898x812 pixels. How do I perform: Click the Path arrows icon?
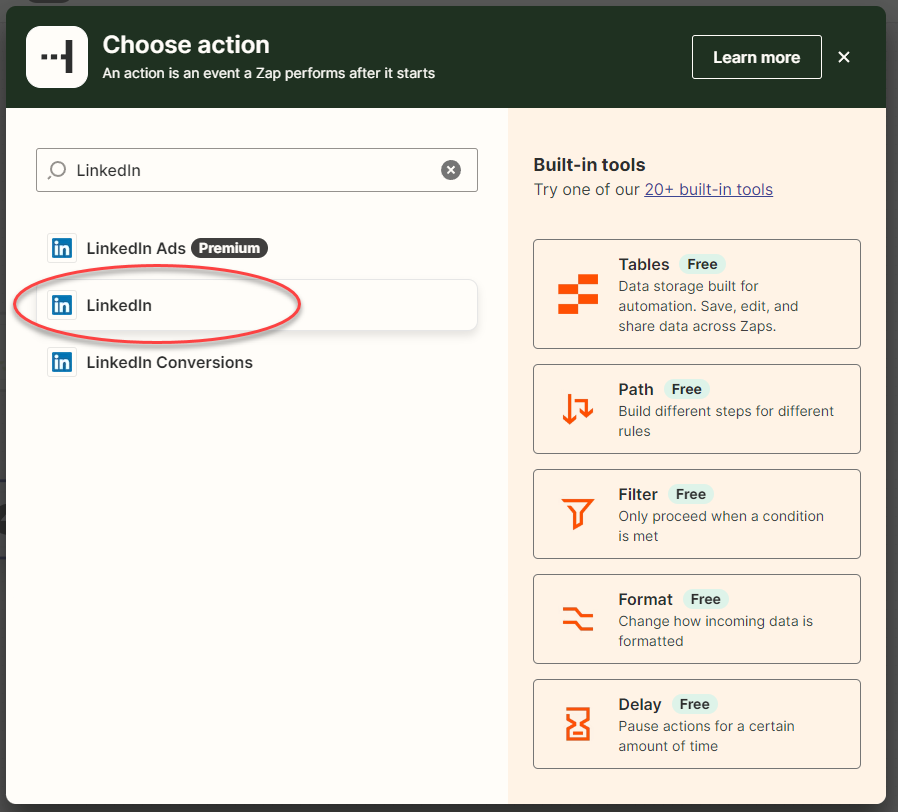(x=578, y=409)
